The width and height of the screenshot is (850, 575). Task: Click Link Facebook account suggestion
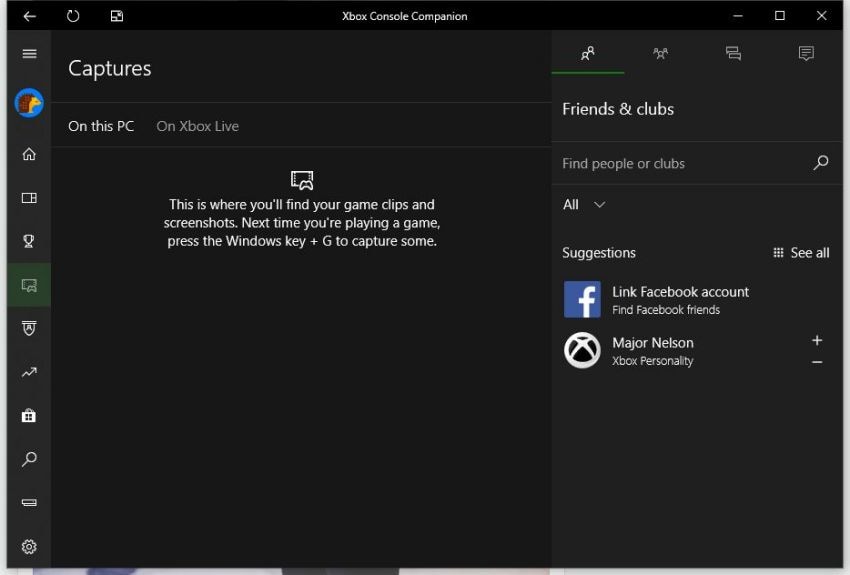coord(697,299)
